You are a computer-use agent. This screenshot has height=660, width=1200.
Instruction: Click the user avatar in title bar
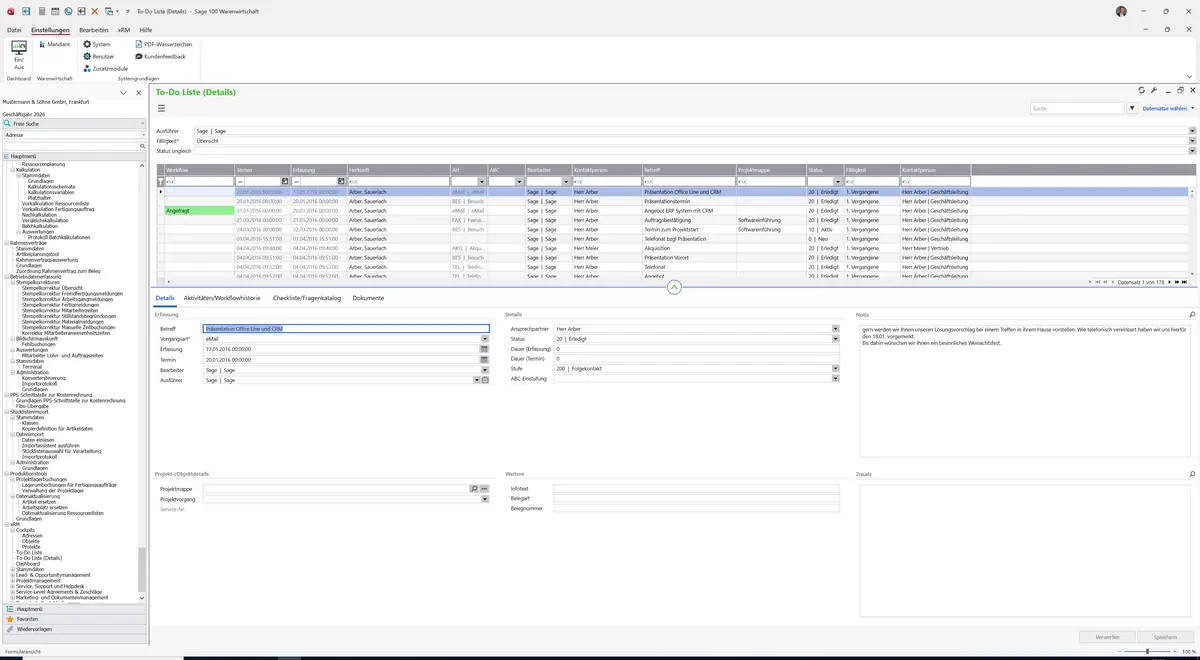1121,11
